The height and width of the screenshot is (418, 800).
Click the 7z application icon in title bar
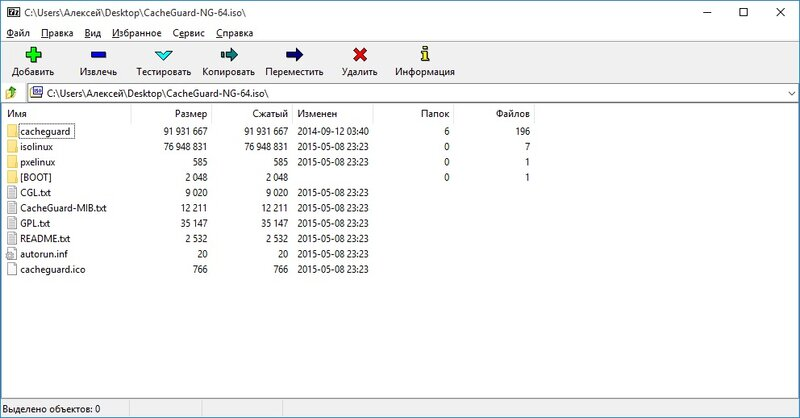tap(14, 12)
